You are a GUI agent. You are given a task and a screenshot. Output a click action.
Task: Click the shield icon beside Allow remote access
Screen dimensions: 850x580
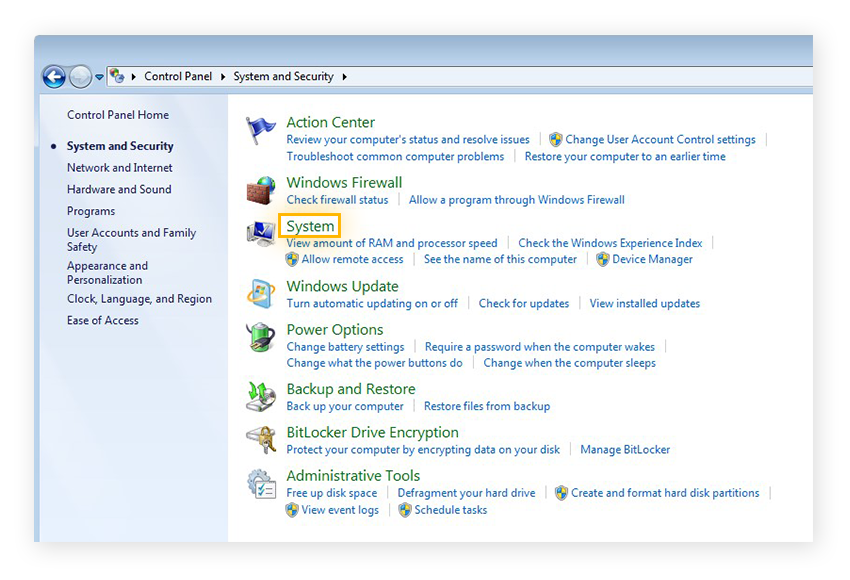tap(294, 259)
